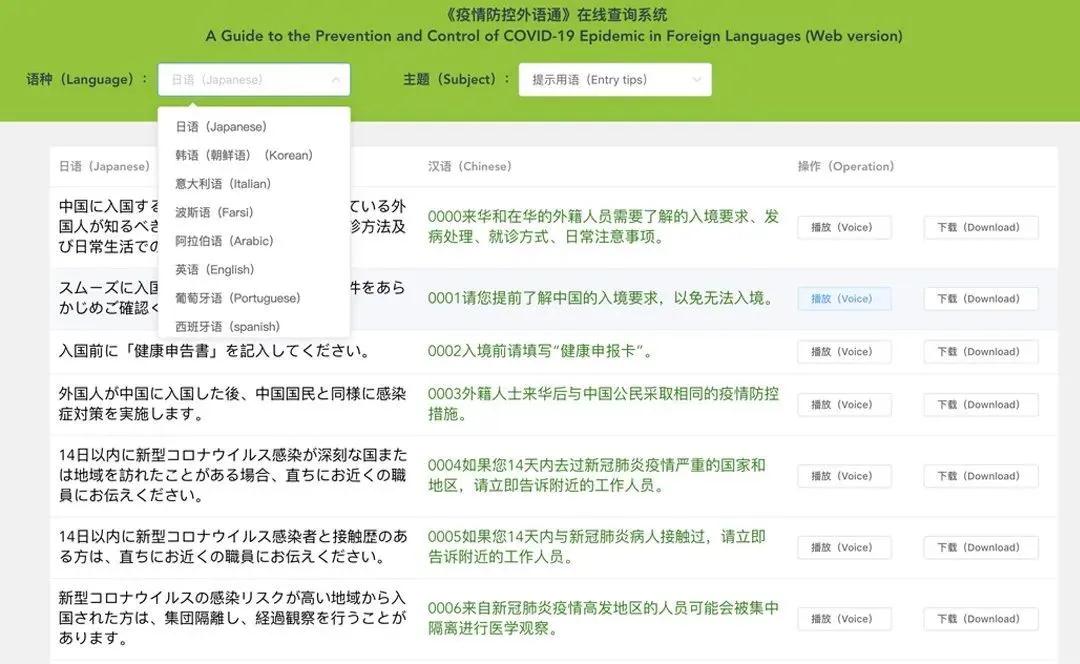
Task: Choose Korean (韩语) language option
Action: pos(244,155)
